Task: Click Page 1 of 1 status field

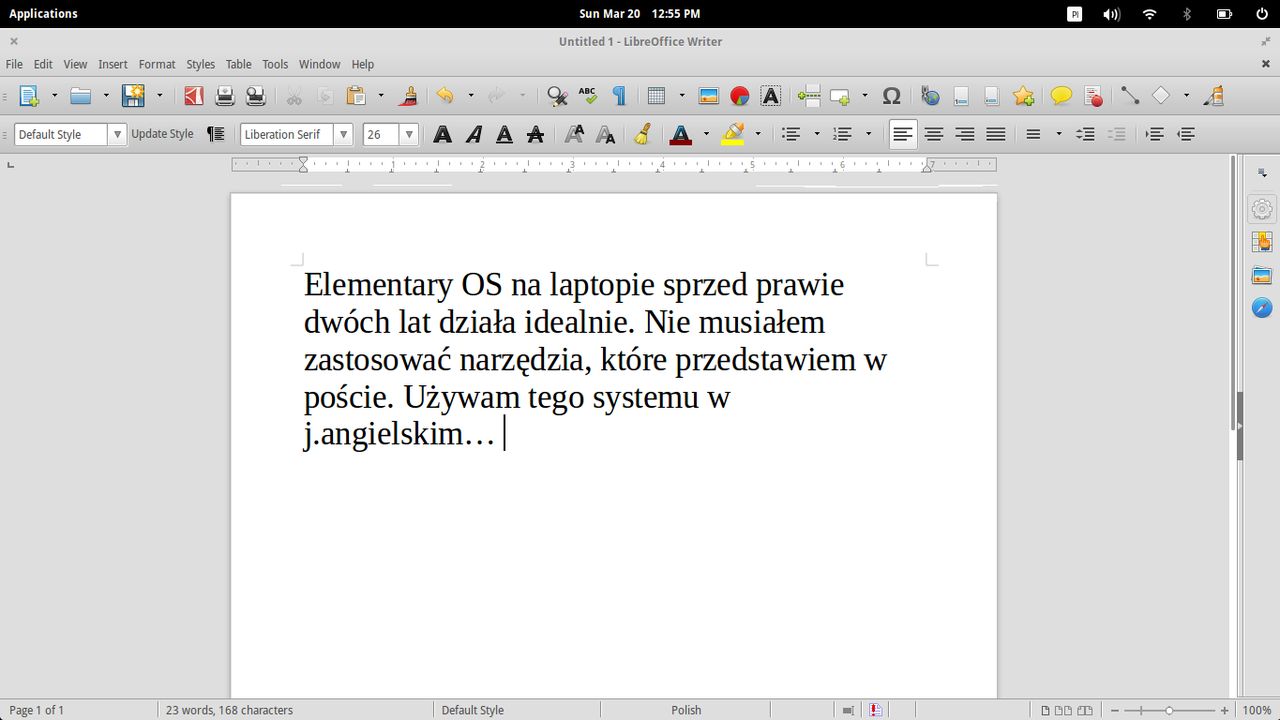Action: coord(37,710)
